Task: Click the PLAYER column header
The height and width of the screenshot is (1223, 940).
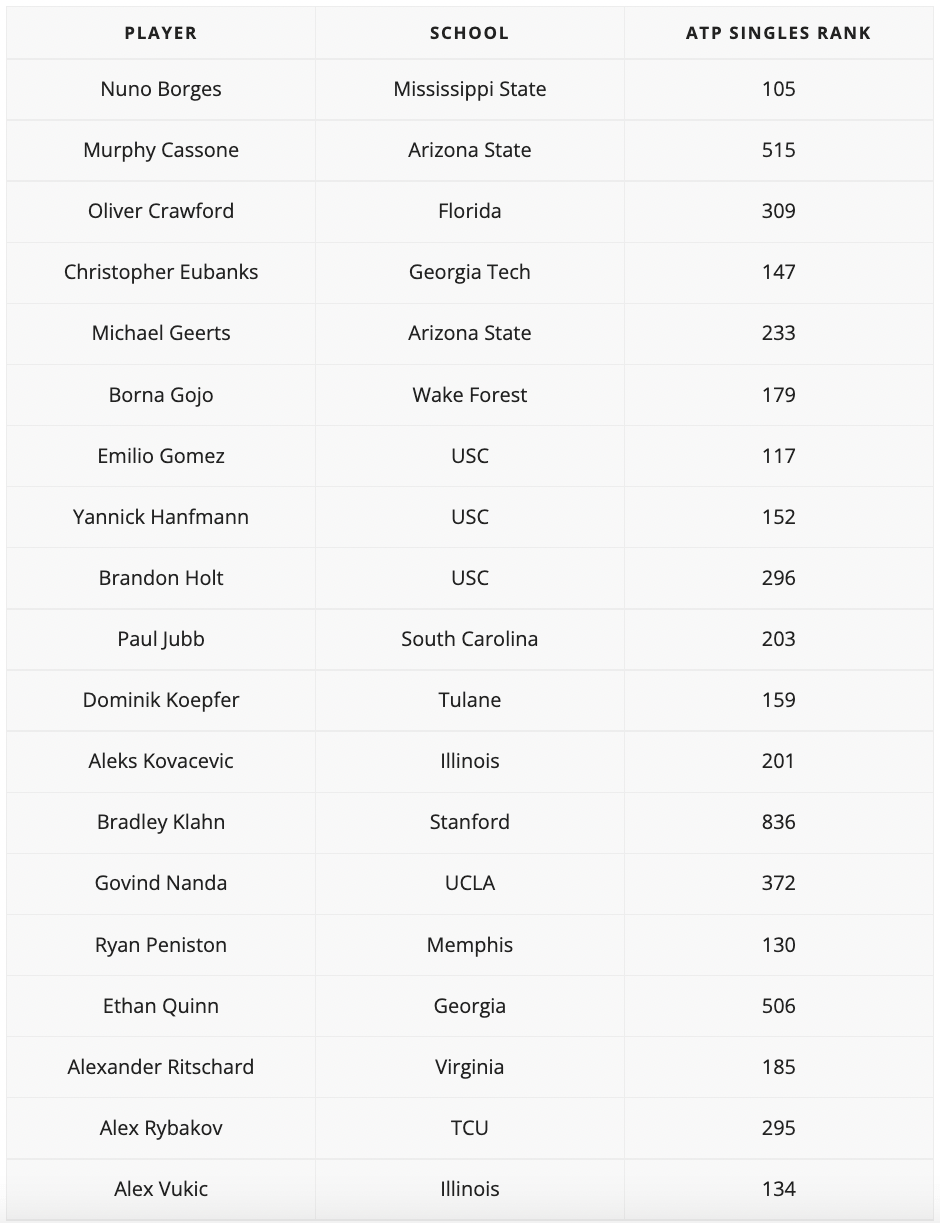Action: coord(161,33)
